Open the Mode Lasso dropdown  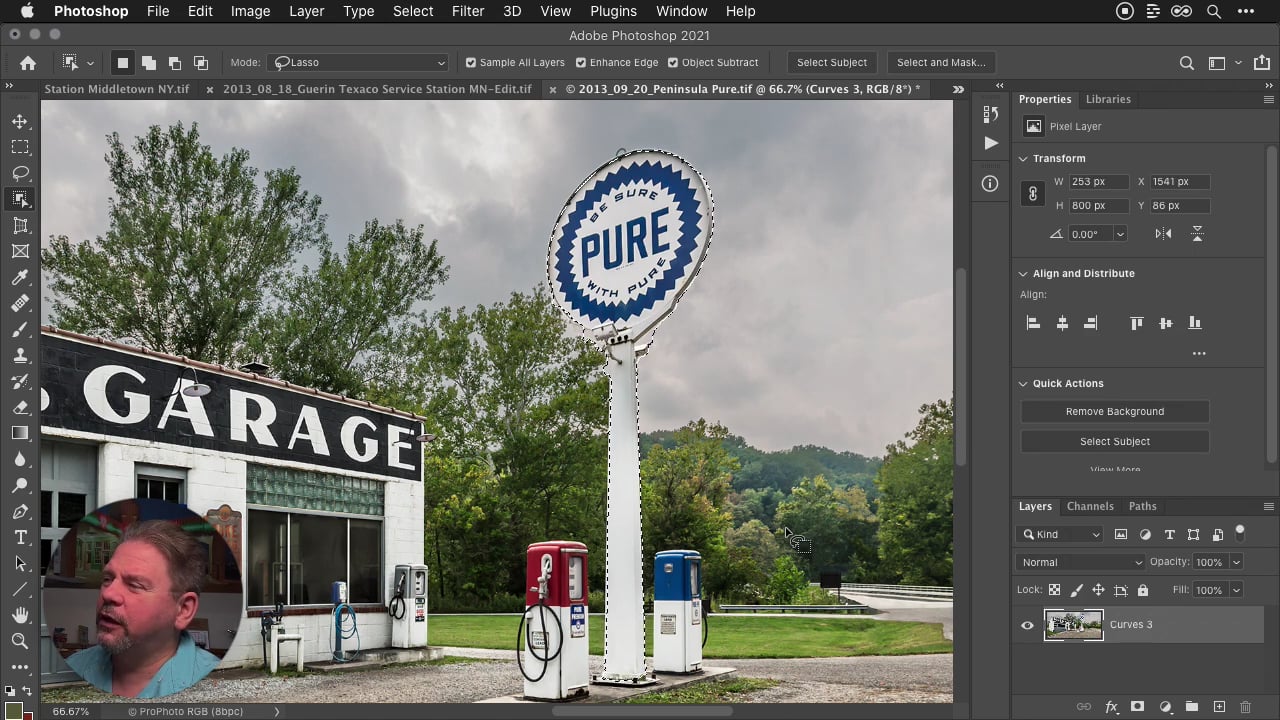(x=358, y=62)
